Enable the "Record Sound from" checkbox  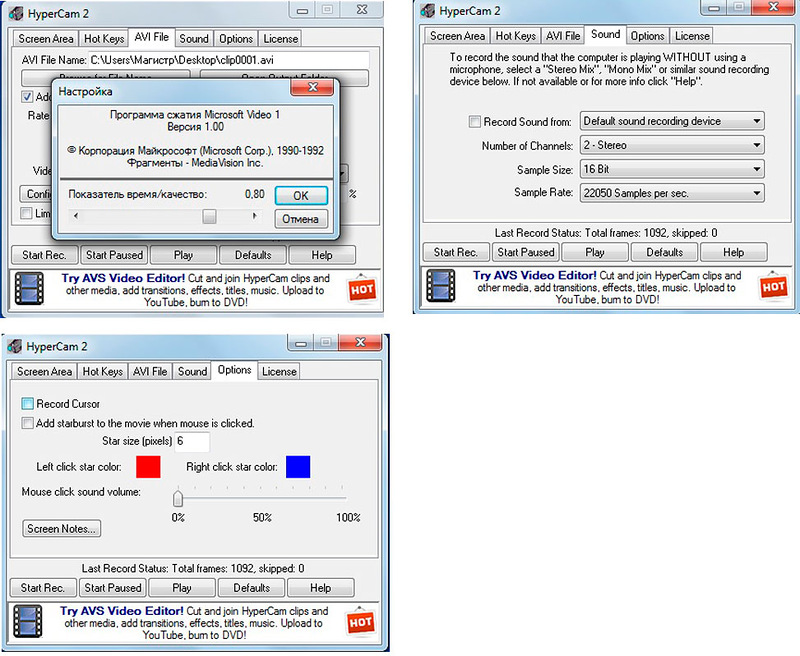point(474,121)
